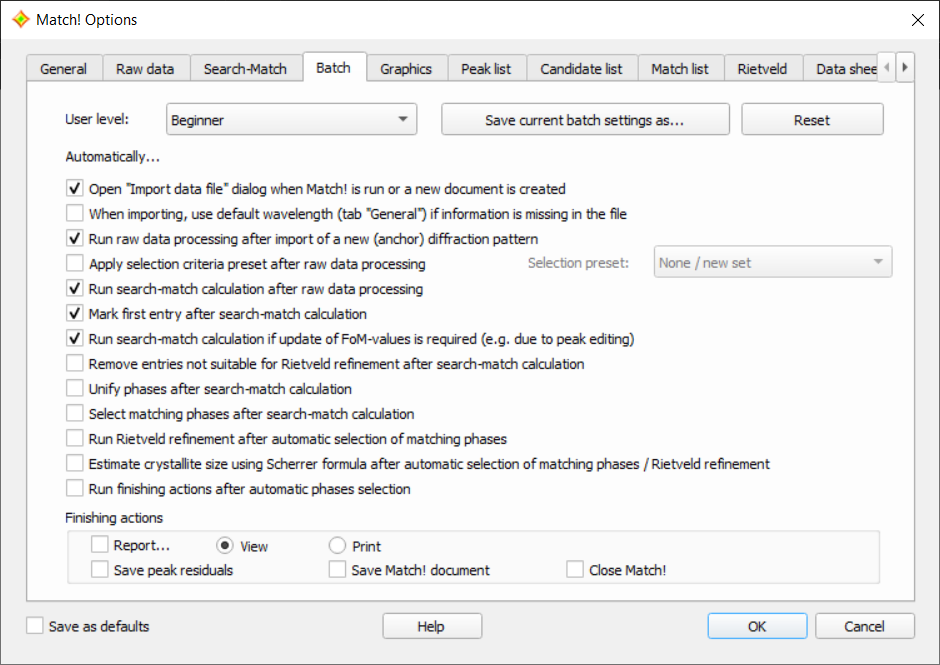940x665 pixels.
Task: Cancel the options dialog
Action: (x=864, y=626)
